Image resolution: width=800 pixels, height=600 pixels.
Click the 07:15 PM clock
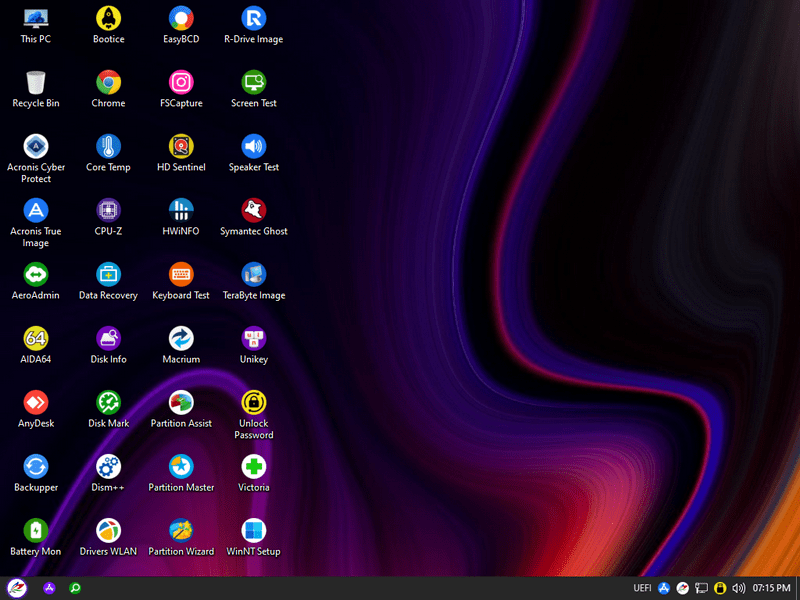pyautogui.click(x=771, y=588)
